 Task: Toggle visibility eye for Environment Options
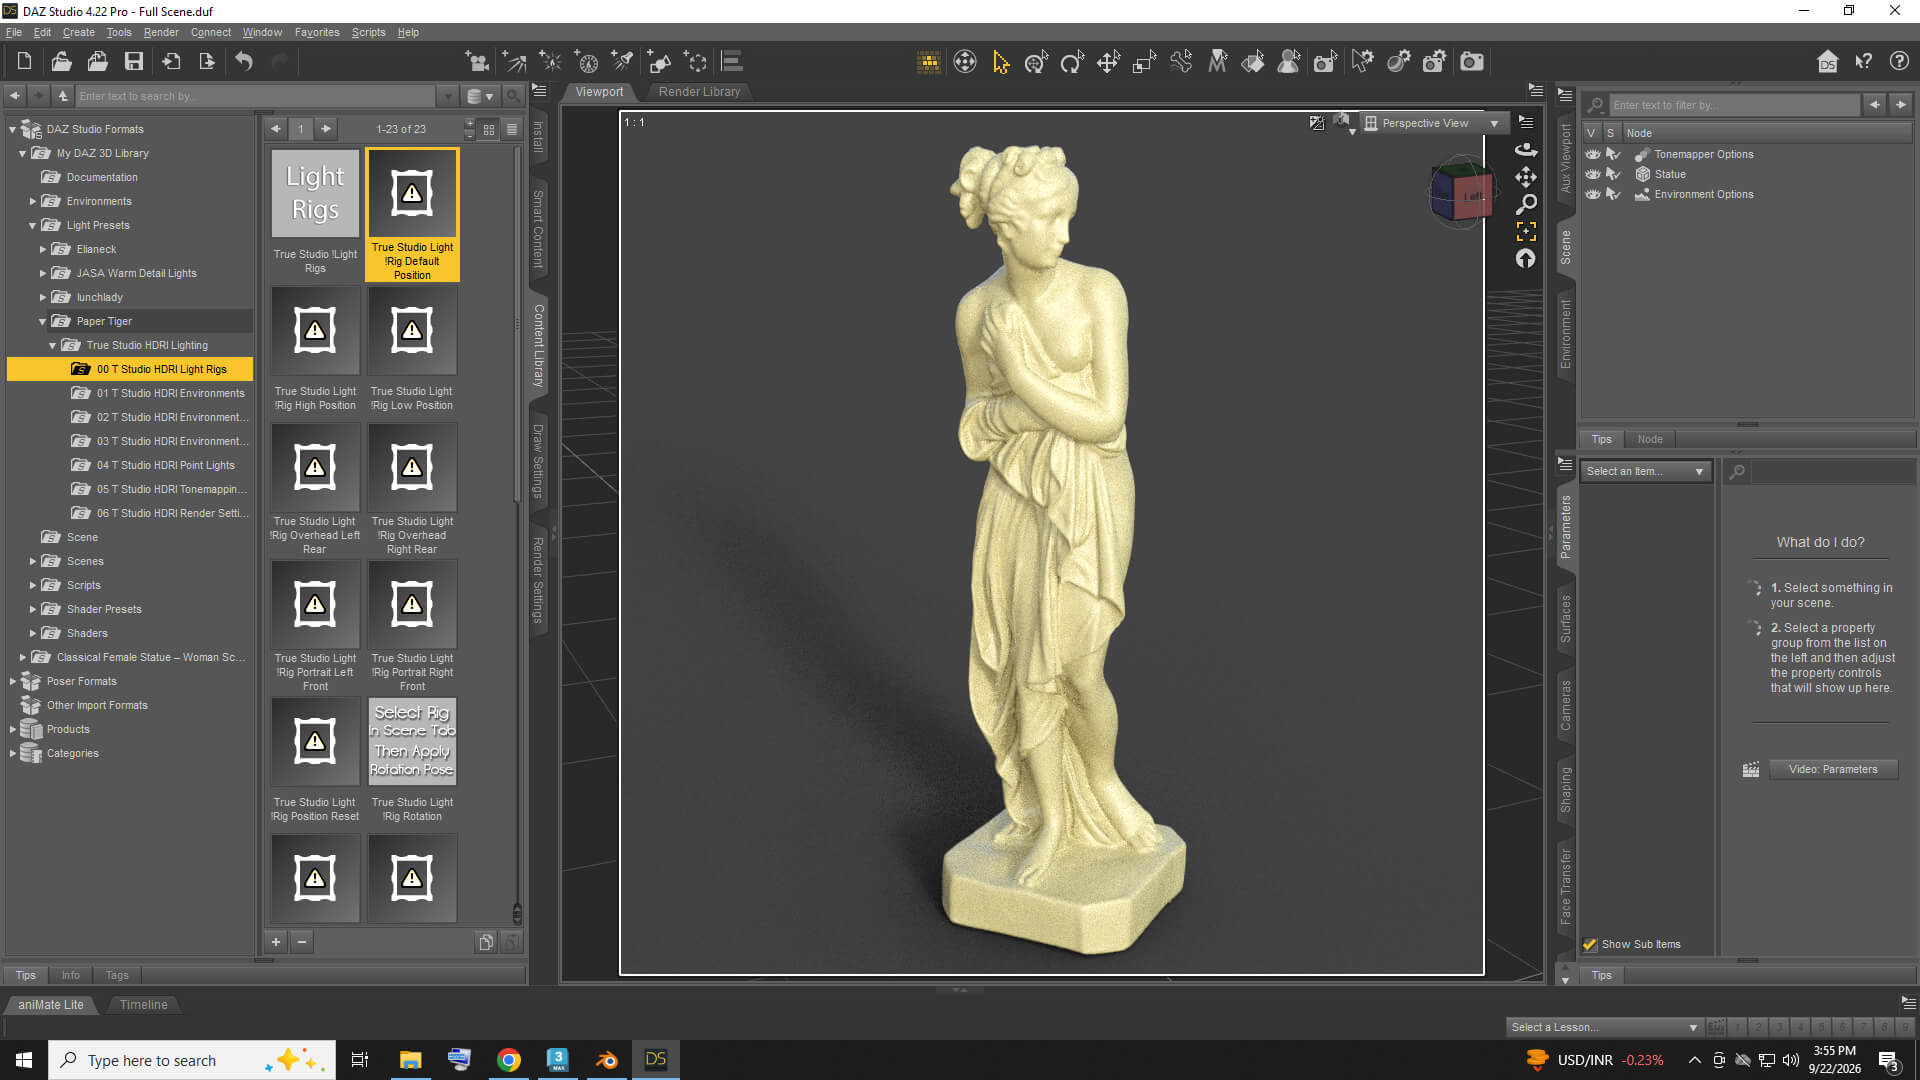(x=1592, y=194)
